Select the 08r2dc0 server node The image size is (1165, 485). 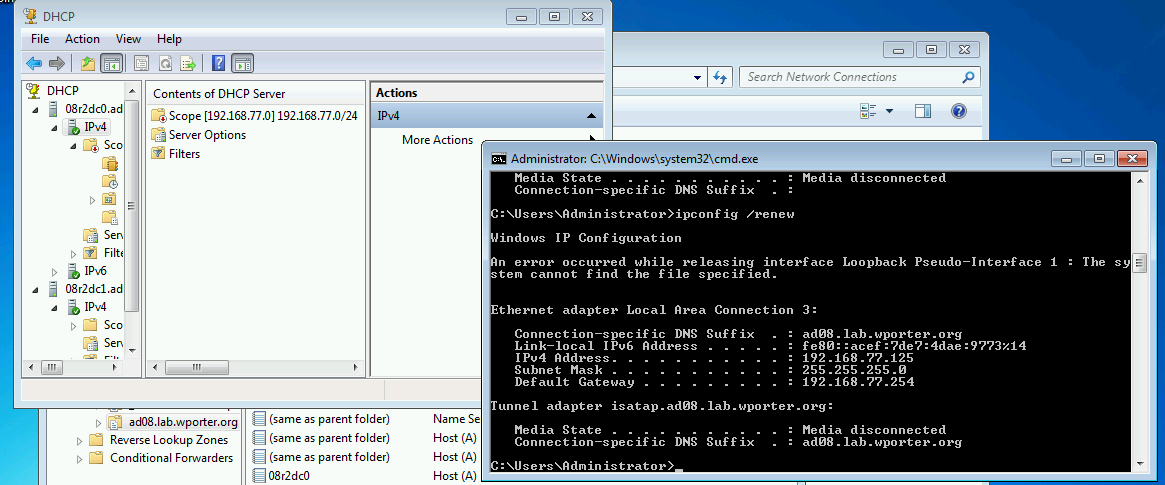93,109
